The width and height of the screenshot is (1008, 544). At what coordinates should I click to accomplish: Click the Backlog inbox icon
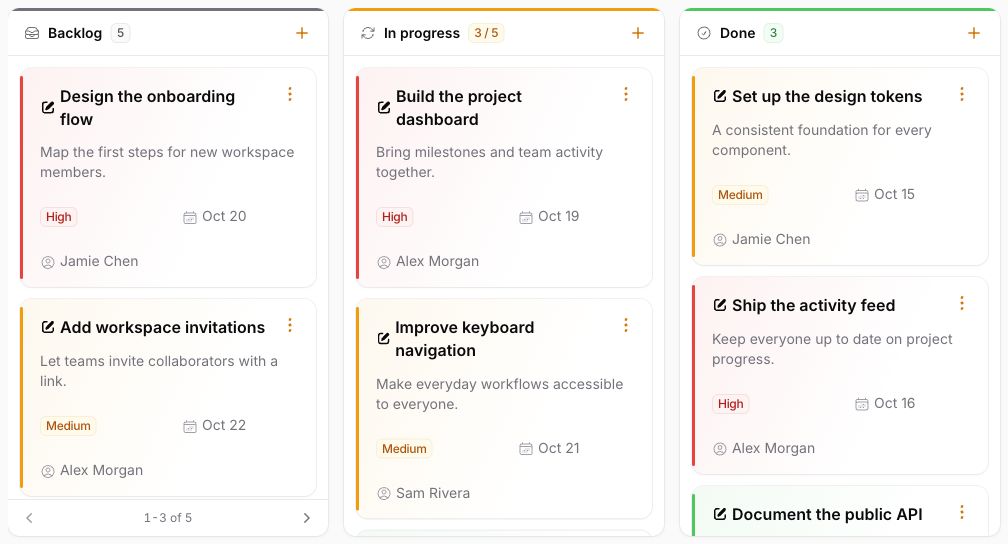(32, 33)
